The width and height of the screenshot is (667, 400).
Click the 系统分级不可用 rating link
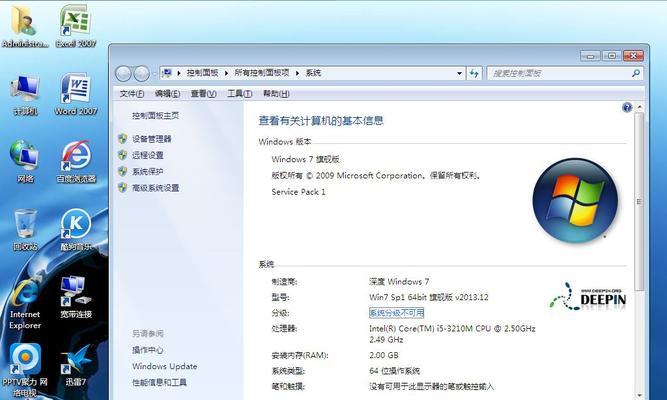396,313
